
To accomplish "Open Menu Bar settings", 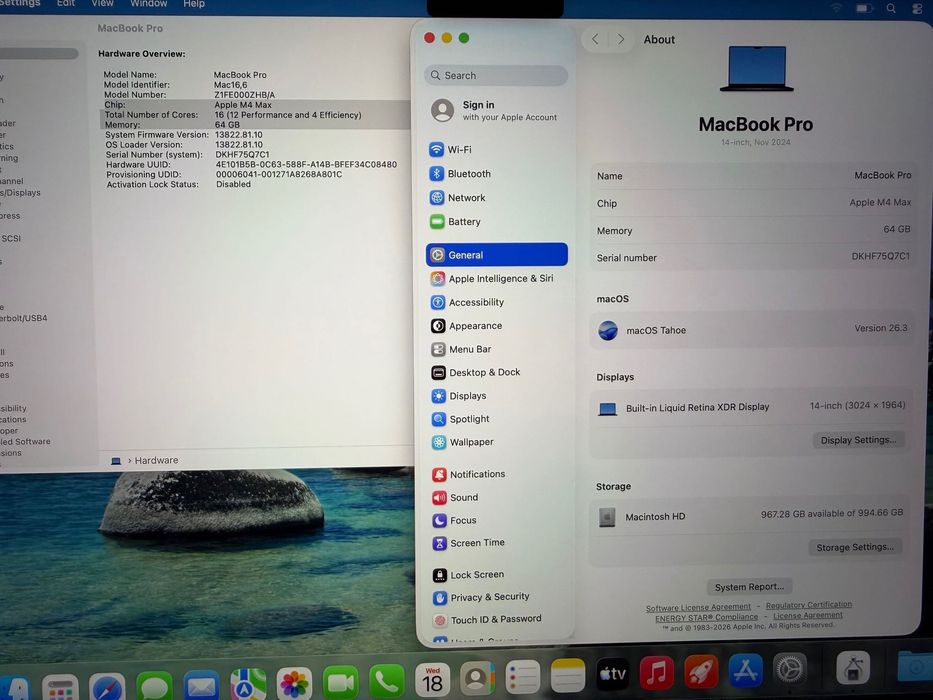I will 496,349.
